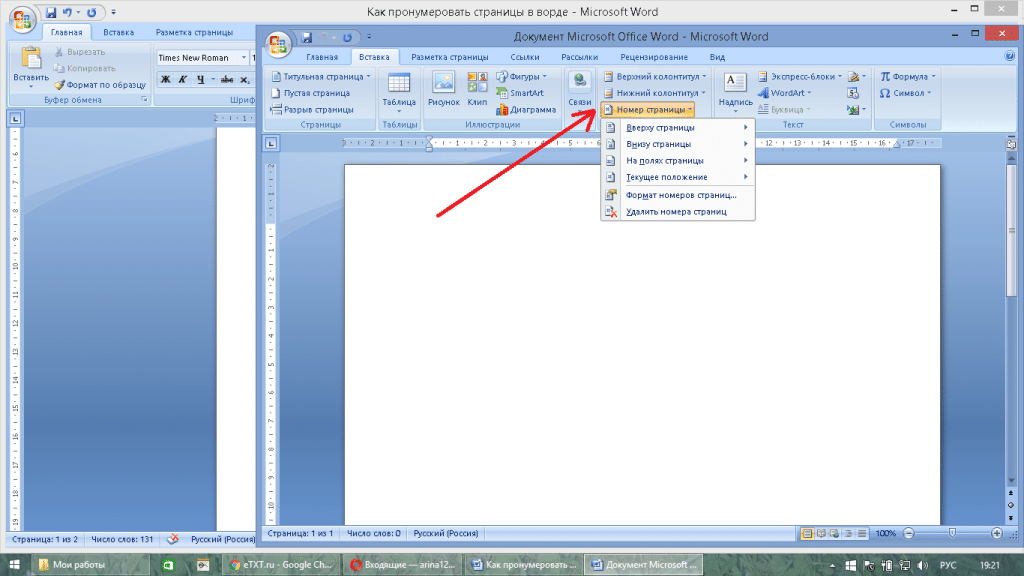Click the zoom slider in the status bar

click(x=951, y=534)
